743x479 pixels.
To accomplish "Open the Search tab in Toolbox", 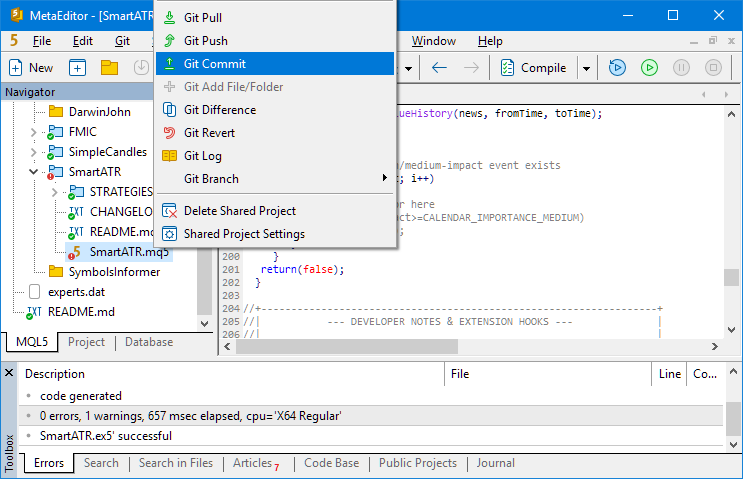I will pos(101,463).
